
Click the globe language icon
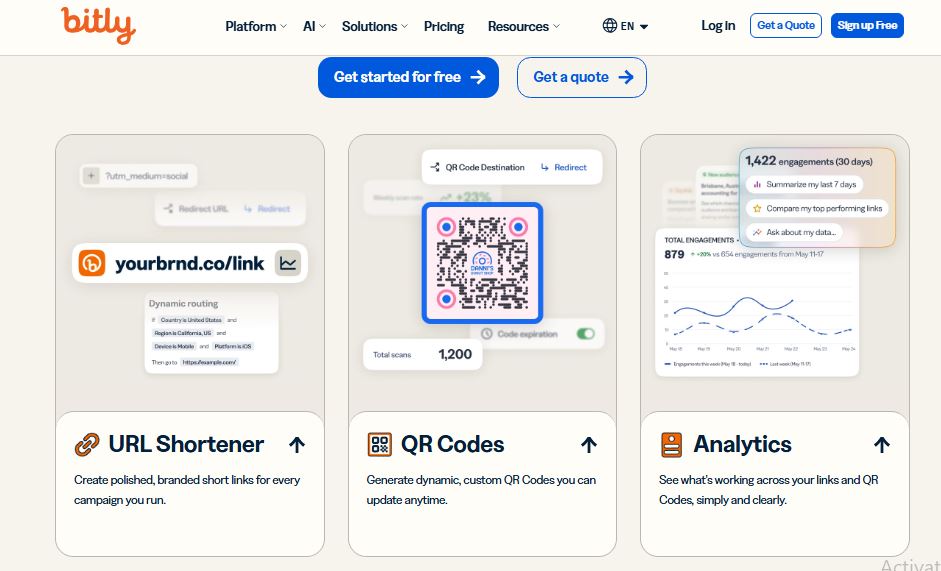tap(610, 26)
